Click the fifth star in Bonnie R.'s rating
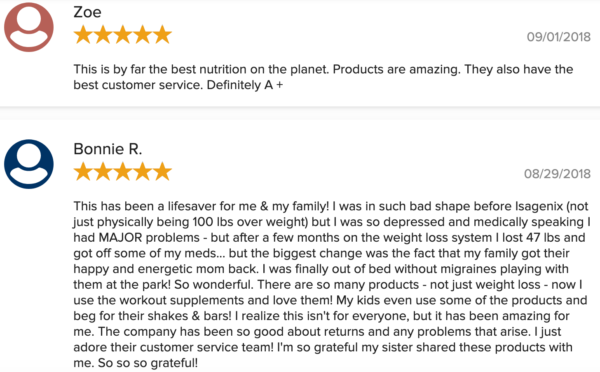 [x=162, y=171]
